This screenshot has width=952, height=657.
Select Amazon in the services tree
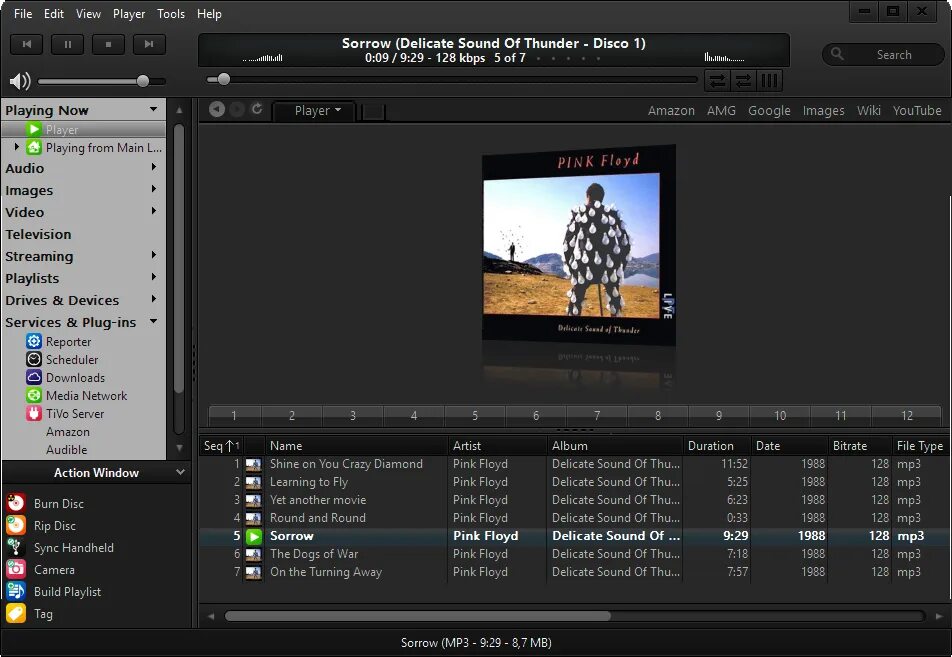pos(68,432)
